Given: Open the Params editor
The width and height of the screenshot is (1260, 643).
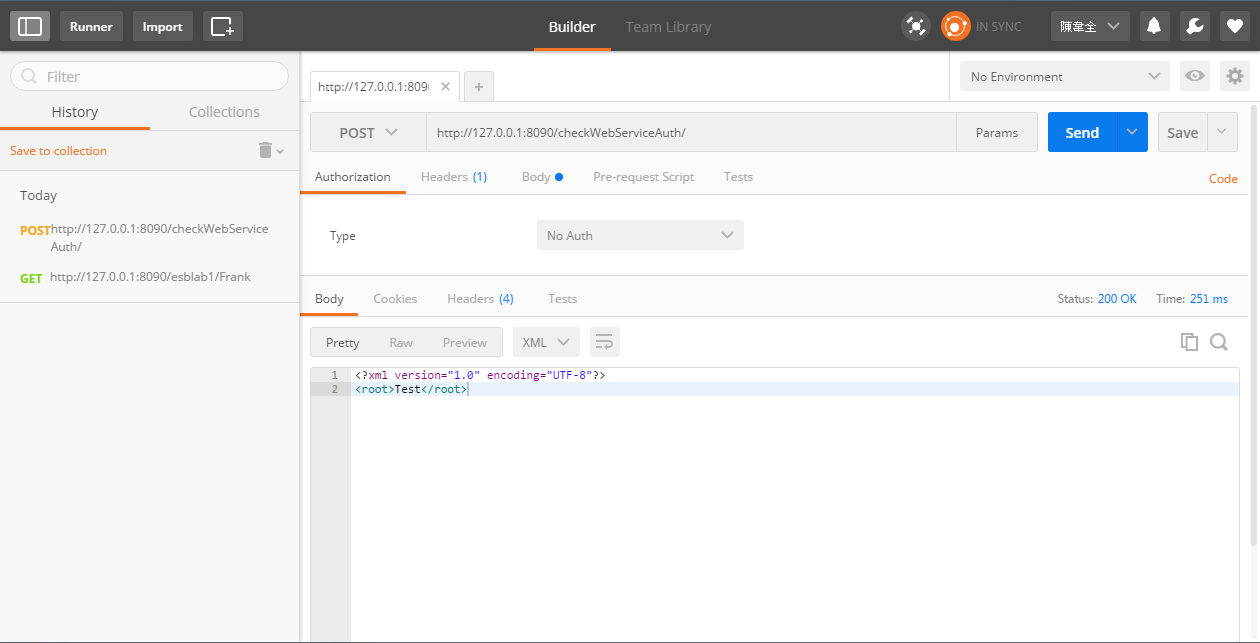Looking at the screenshot, I should [997, 132].
